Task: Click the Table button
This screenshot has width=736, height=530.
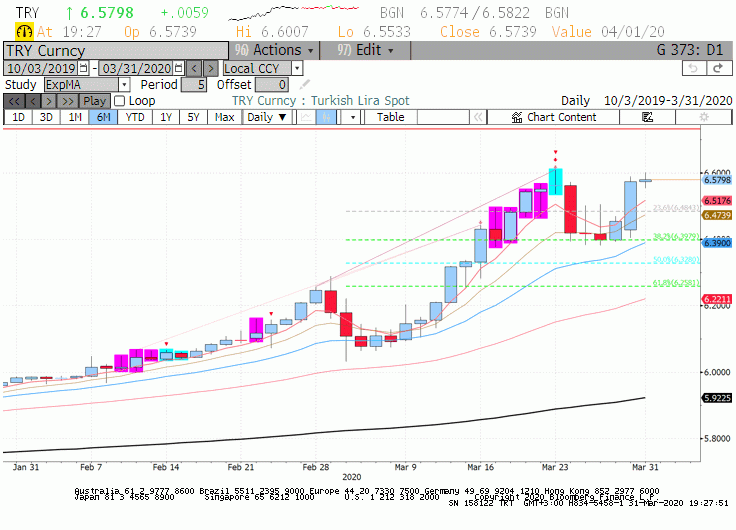Action: point(391,117)
